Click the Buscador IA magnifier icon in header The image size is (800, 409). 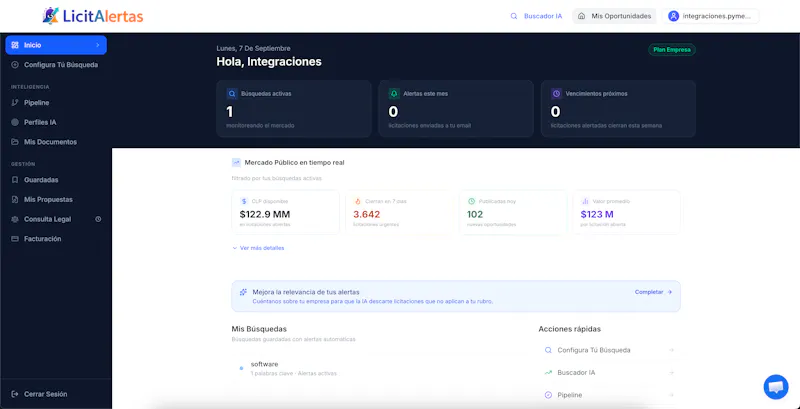[514, 16]
